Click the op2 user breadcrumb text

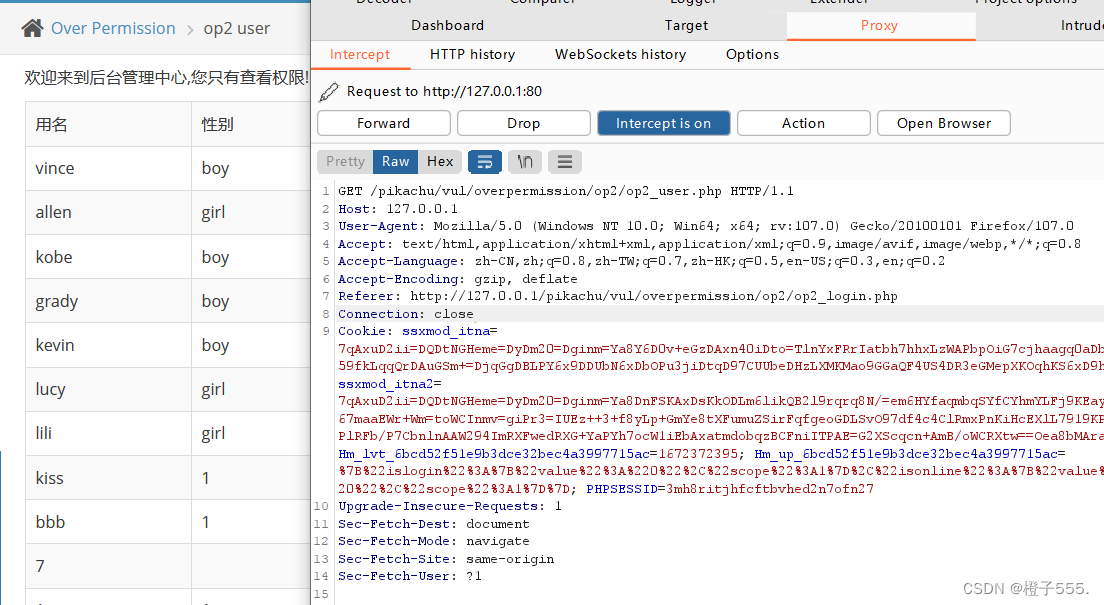pos(237,28)
